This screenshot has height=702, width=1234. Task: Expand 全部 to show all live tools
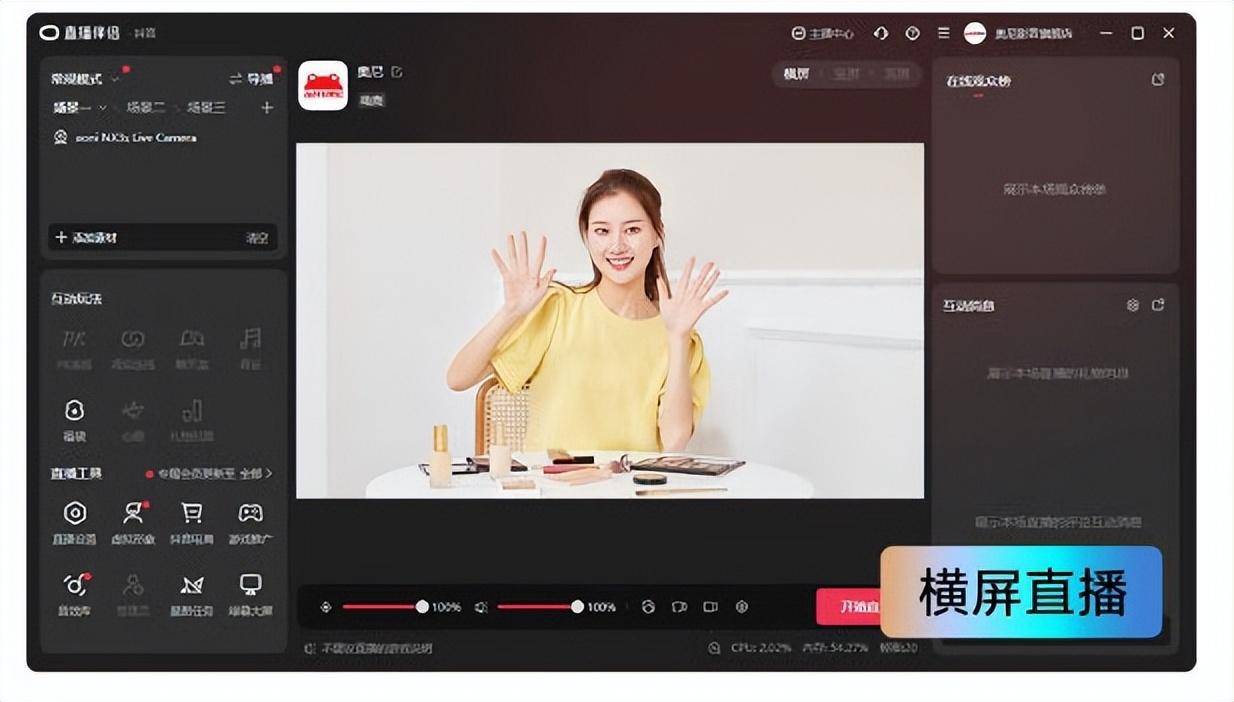point(257,473)
